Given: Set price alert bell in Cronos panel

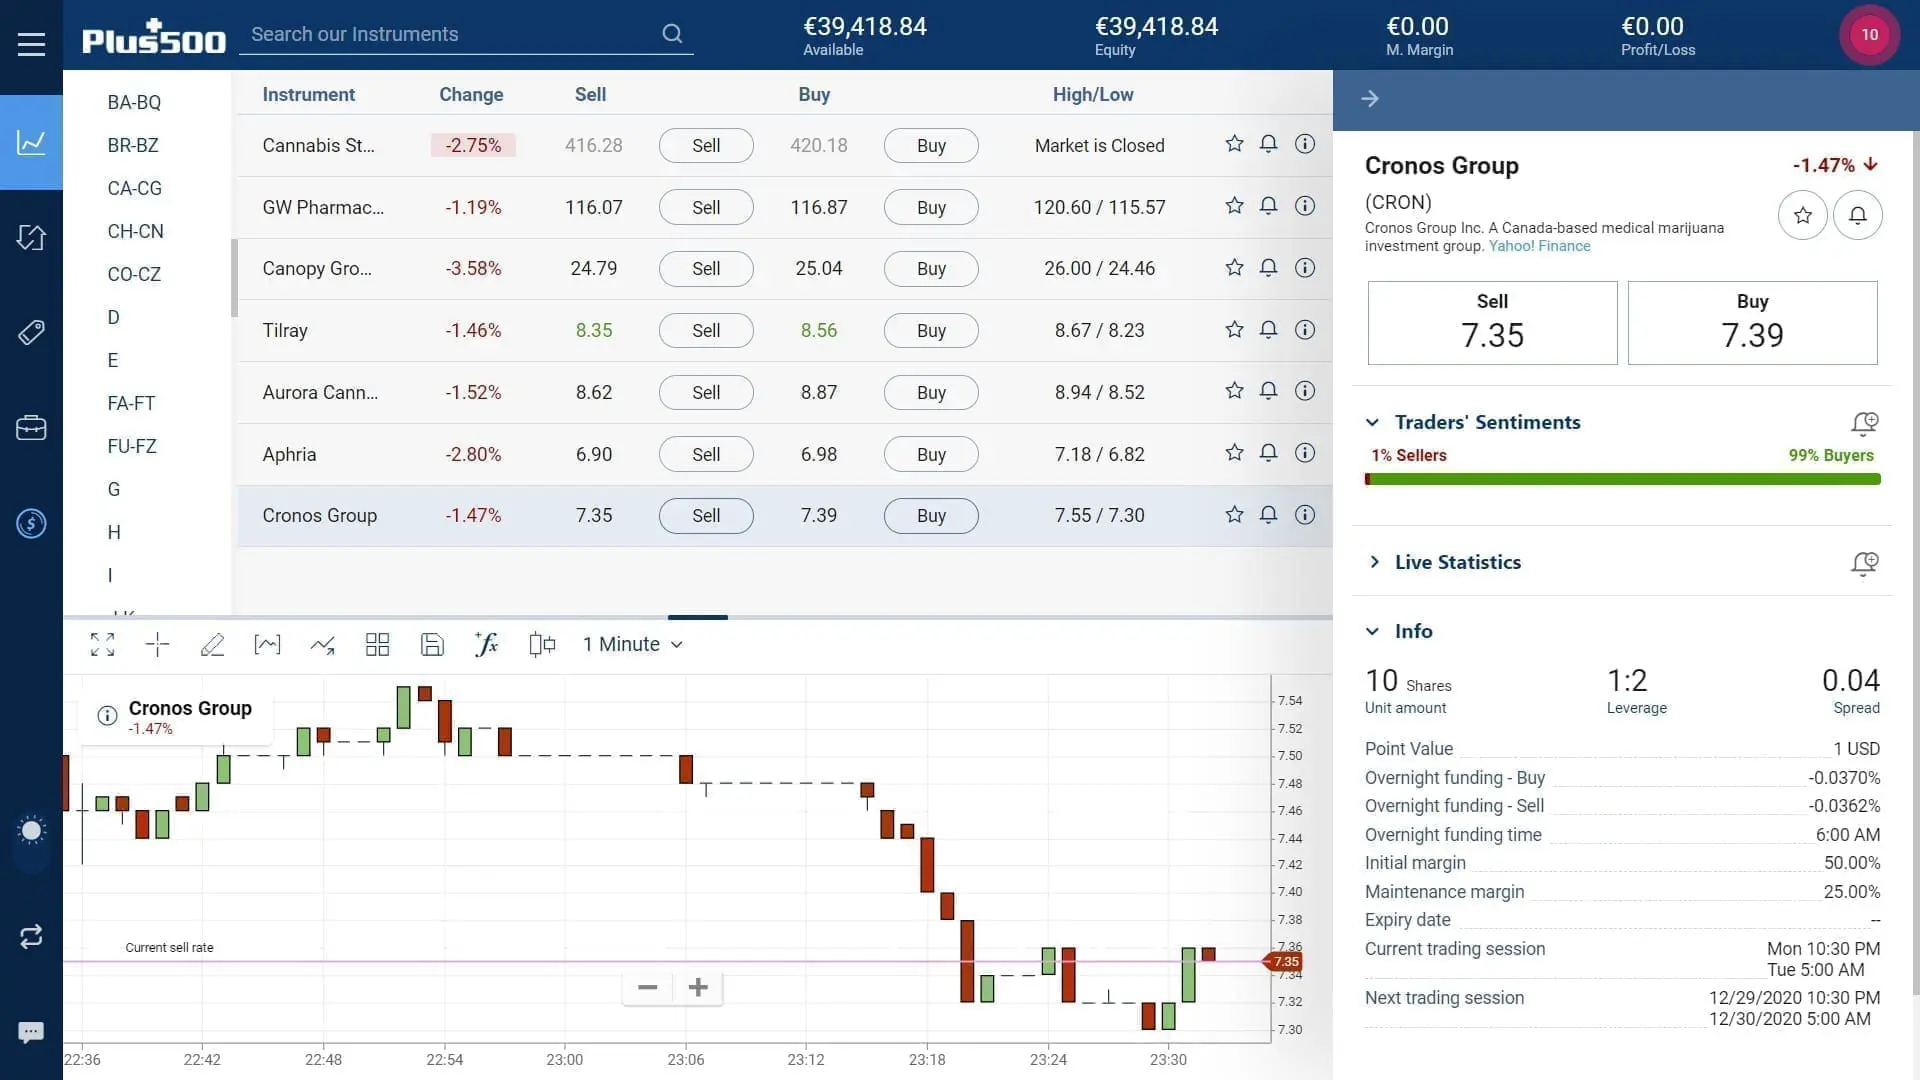Looking at the screenshot, I should (1857, 215).
